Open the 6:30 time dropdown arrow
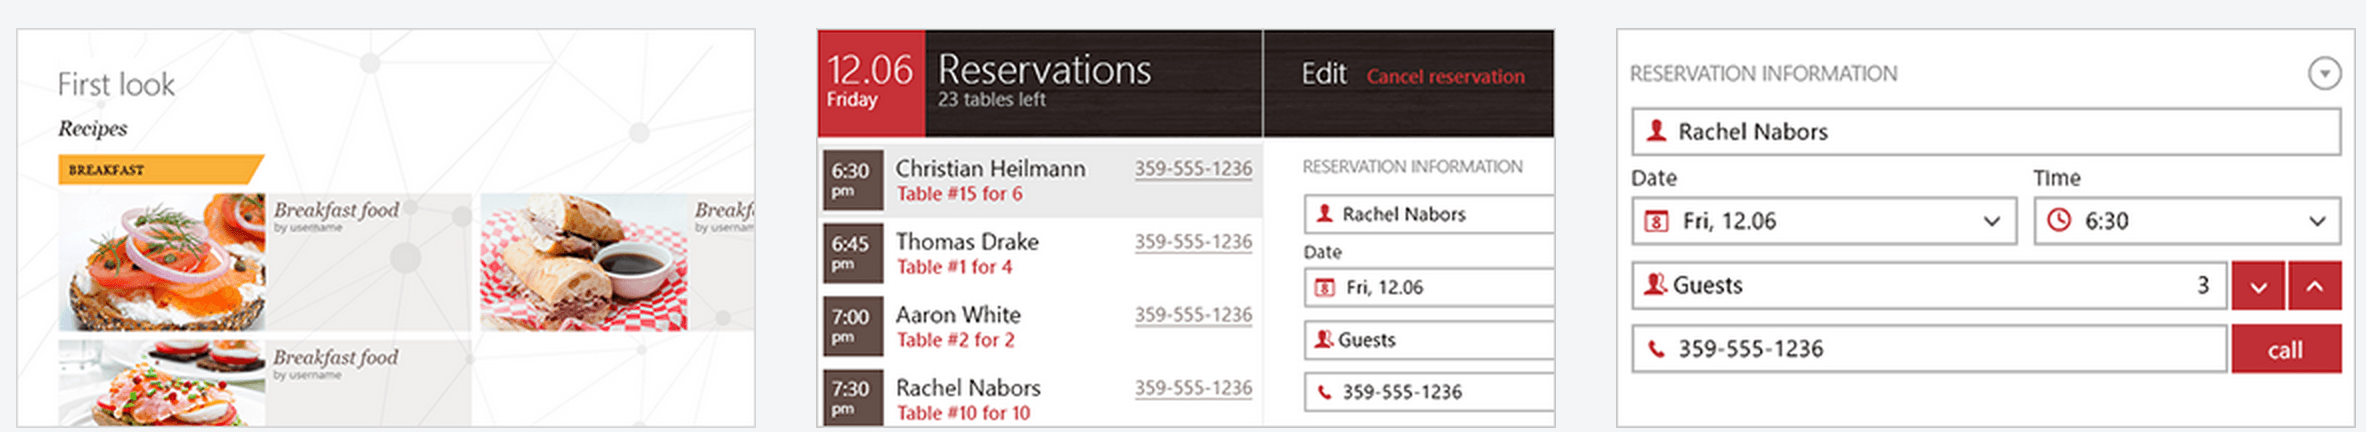Screen dimensions: 2366x432 (2317, 221)
